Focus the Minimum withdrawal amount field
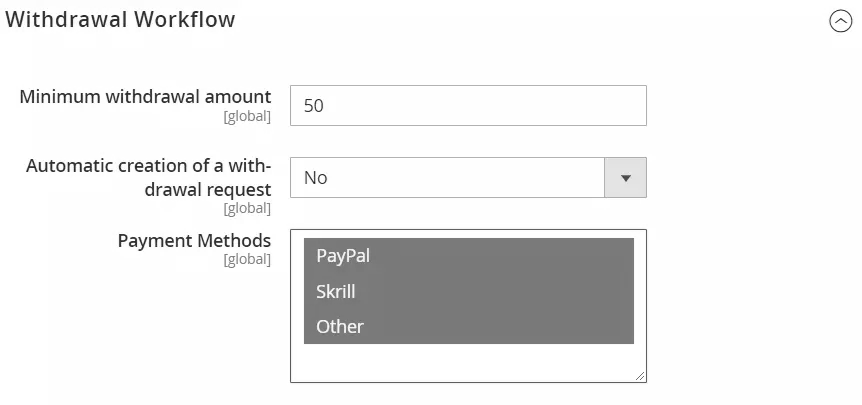Screen dimensions: 862x405 click(468, 105)
